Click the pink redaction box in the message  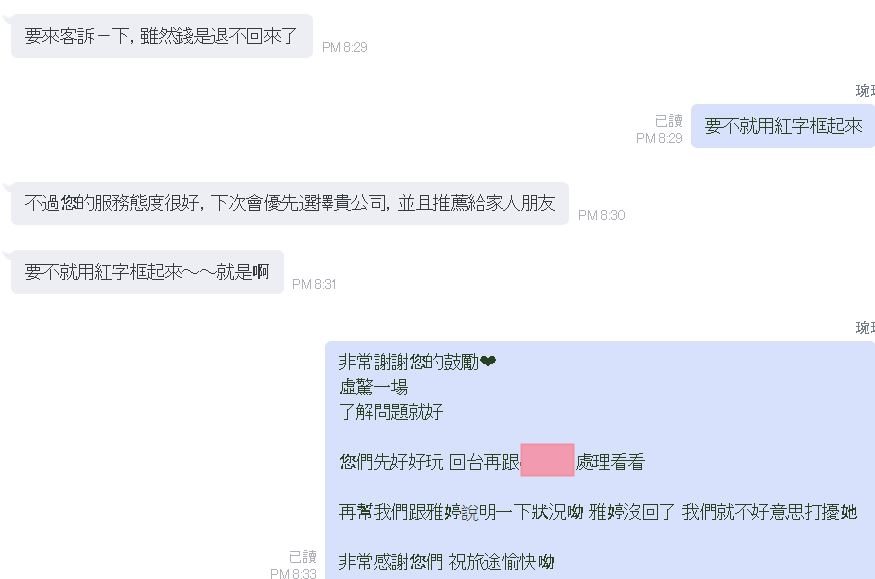pyautogui.click(x=547, y=460)
